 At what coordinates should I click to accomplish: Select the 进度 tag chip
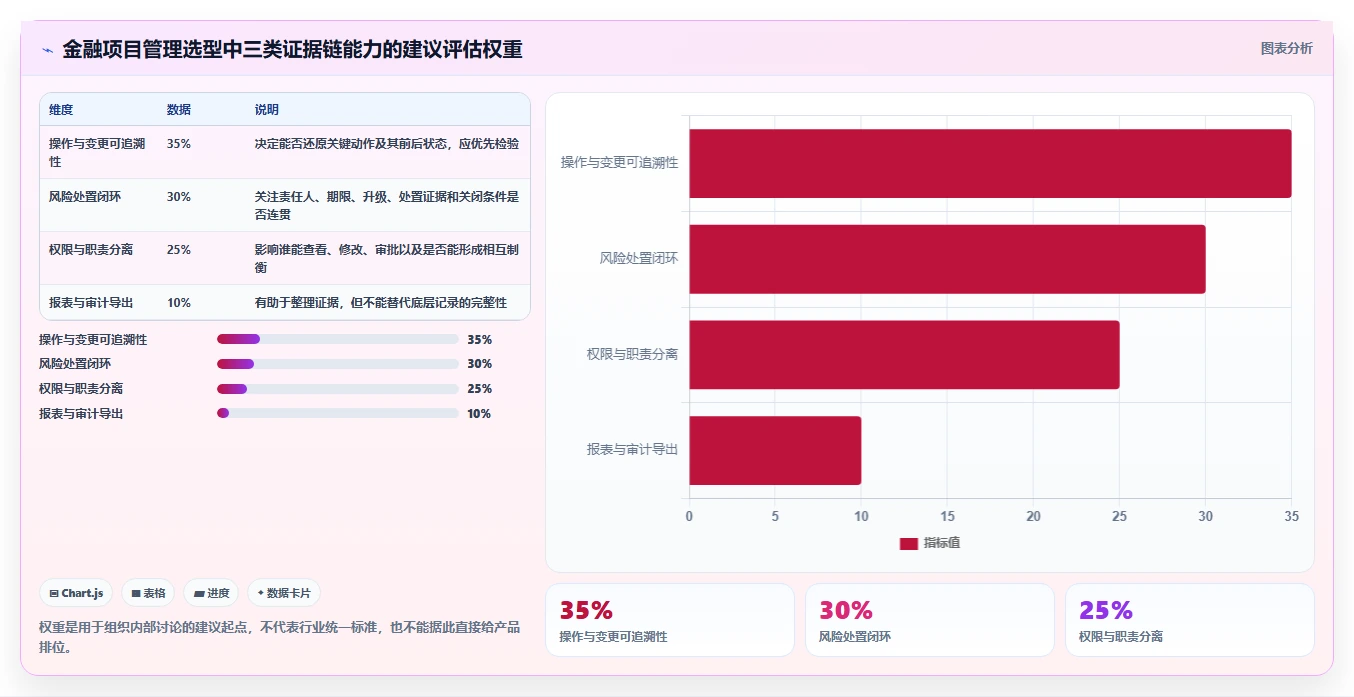point(211,593)
